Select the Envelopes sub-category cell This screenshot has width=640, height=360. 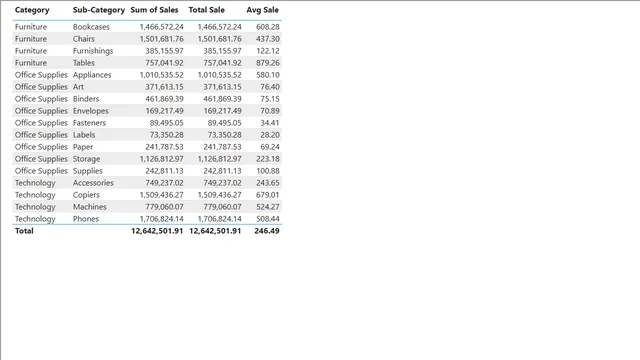tap(91, 111)
